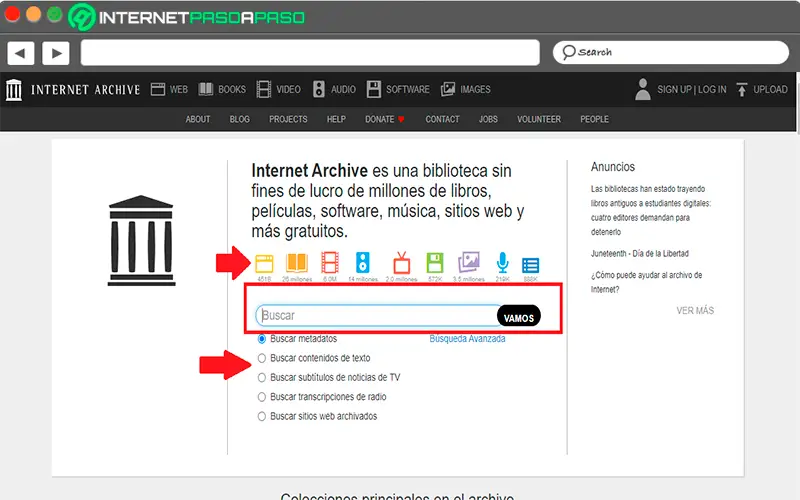Open the Contact menu item
Image resolution: width=800 pixels, height=500 pixels.
point(442,119)
